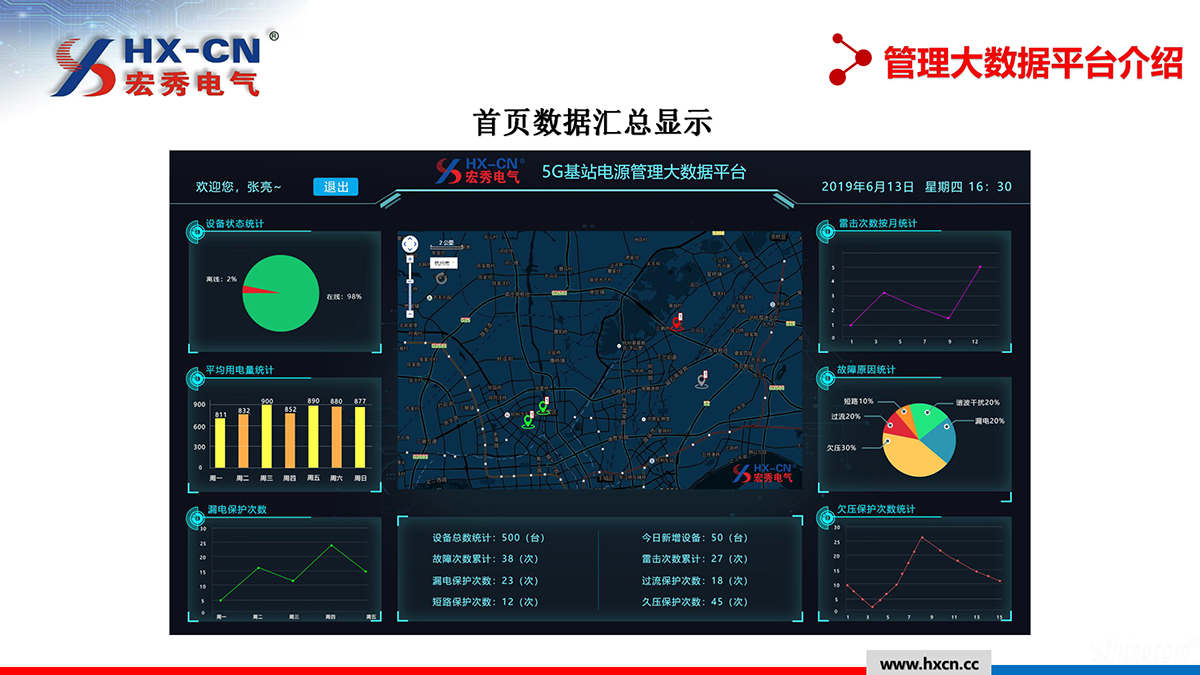Image resolution: width=1200 pixels, height=675 pixels.
Task: Click the upper green station marker
Action: coord(543,406)
